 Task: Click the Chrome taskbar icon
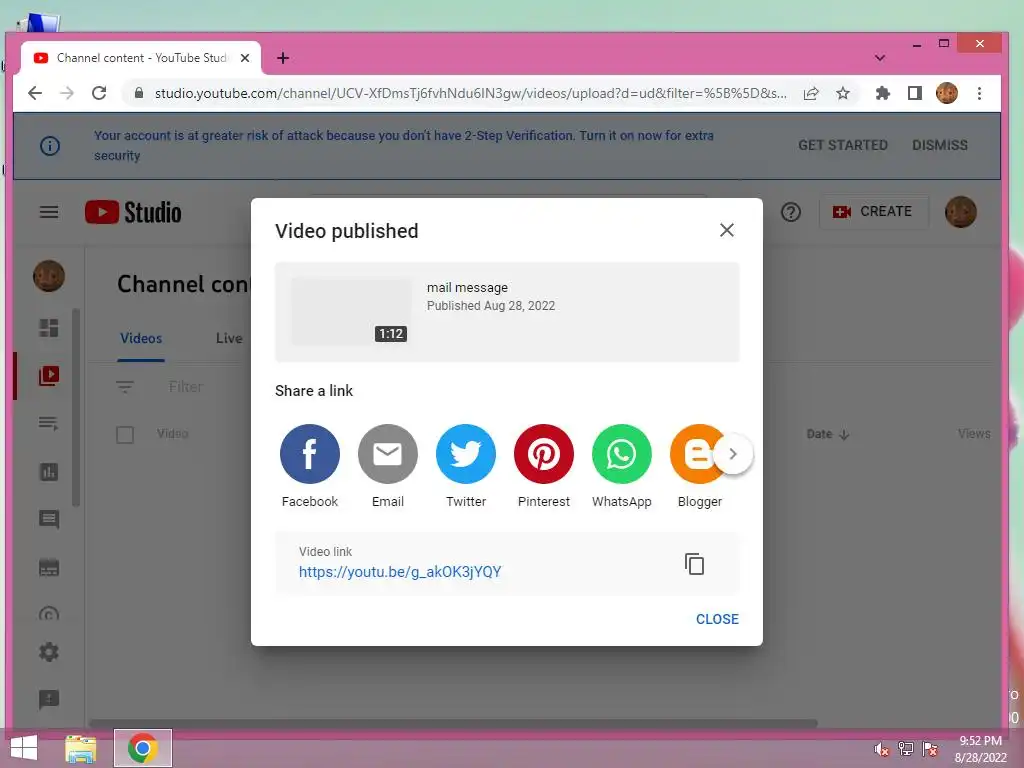tap(143, 748)
